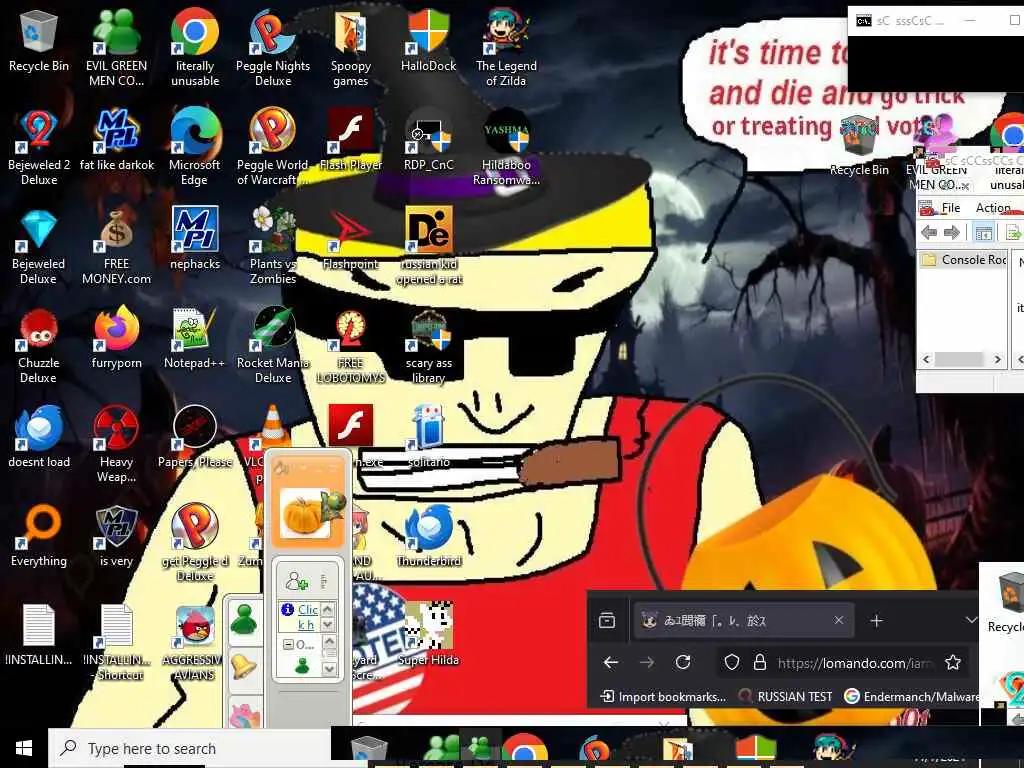Launch HalloDock desktop shortcut
The image size is (1024, 768).
(428, 40)
